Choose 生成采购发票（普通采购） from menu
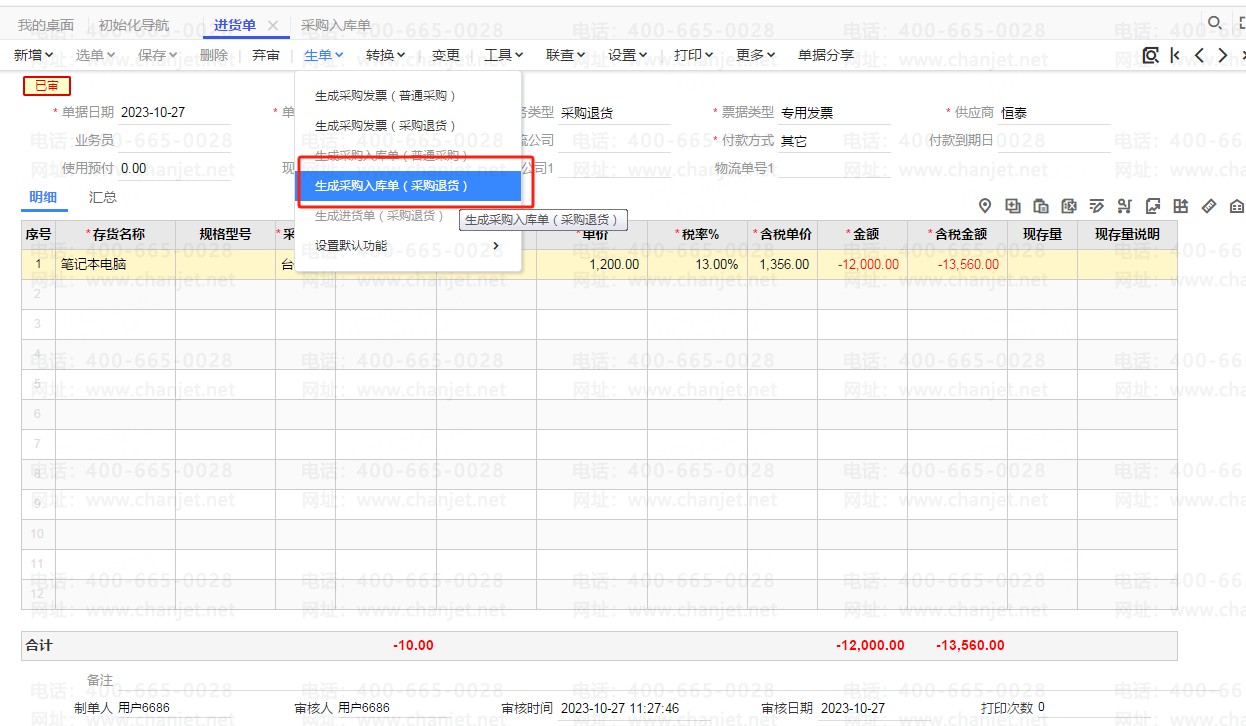 [385, 96]
